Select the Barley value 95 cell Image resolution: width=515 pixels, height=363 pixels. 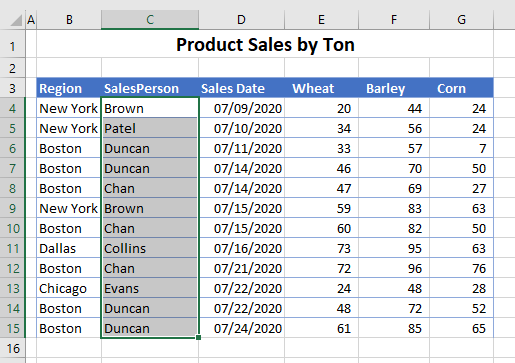coord(394,248)
